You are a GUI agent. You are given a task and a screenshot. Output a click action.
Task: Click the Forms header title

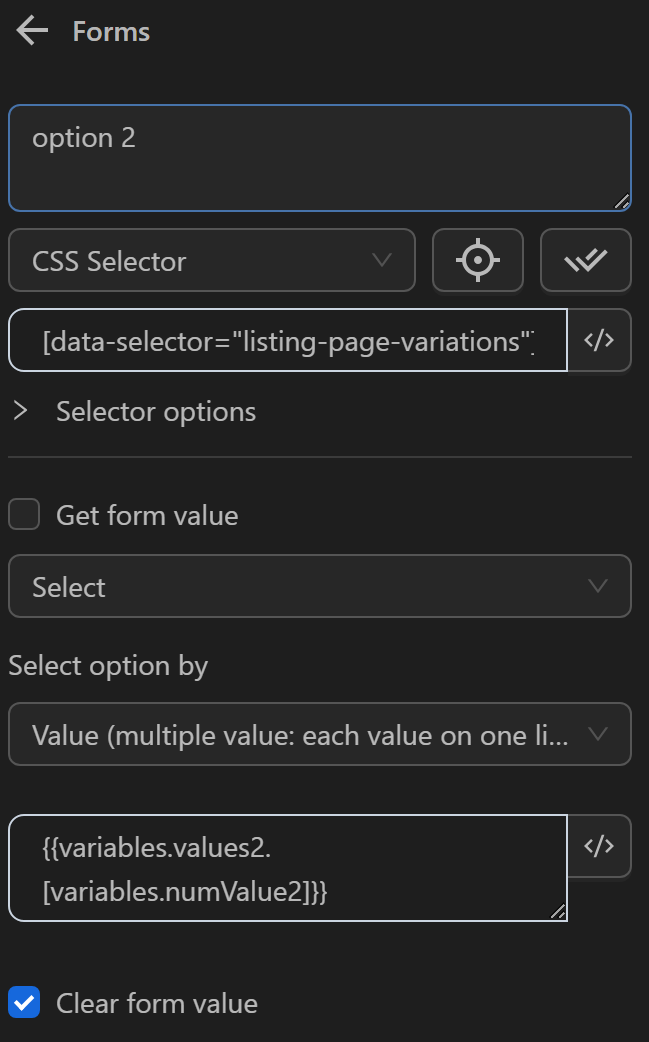[x=111, y=32]
